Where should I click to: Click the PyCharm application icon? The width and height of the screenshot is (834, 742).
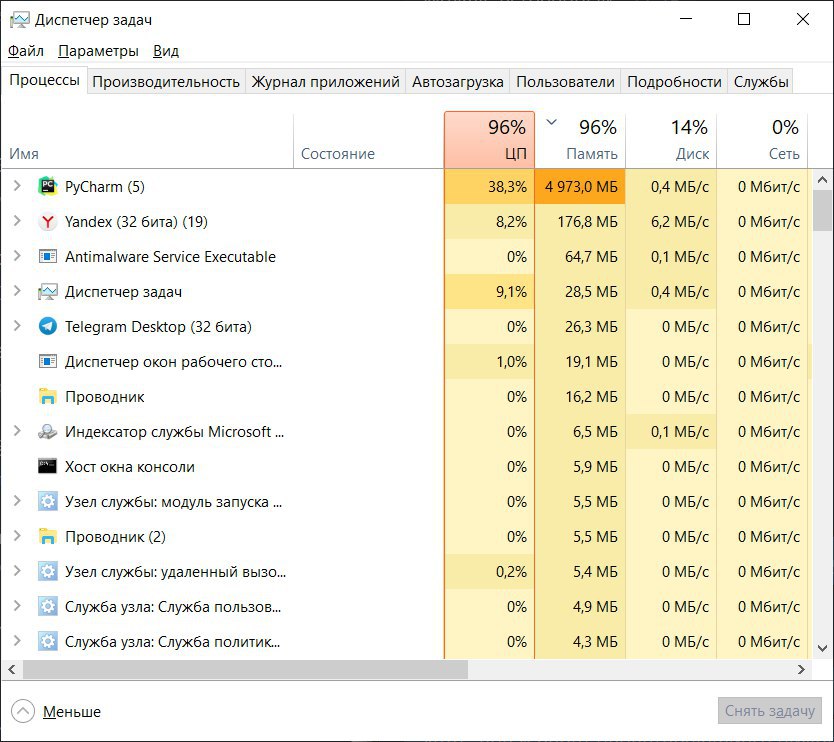point(47,187)
